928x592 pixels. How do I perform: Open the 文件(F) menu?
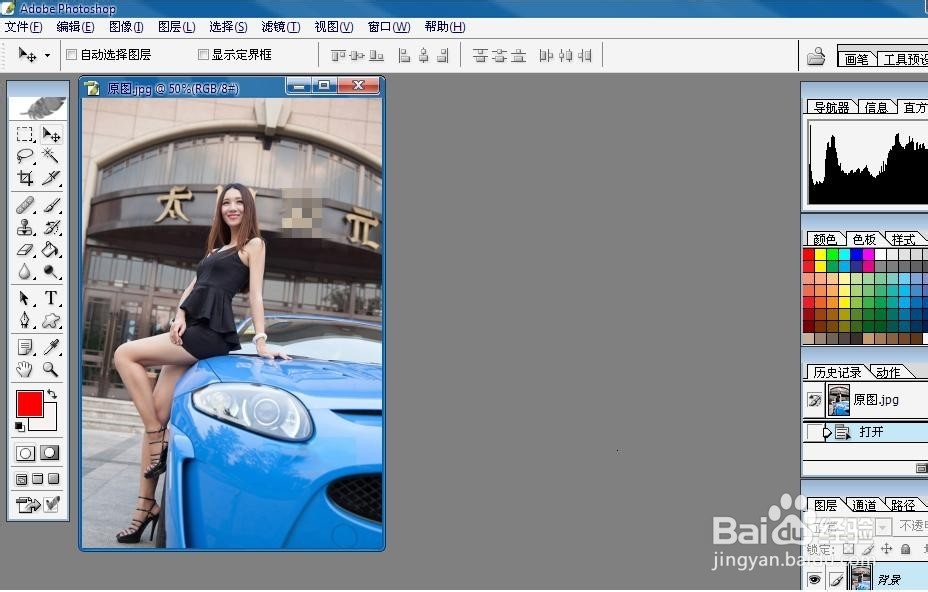click(x=24, y=27)
